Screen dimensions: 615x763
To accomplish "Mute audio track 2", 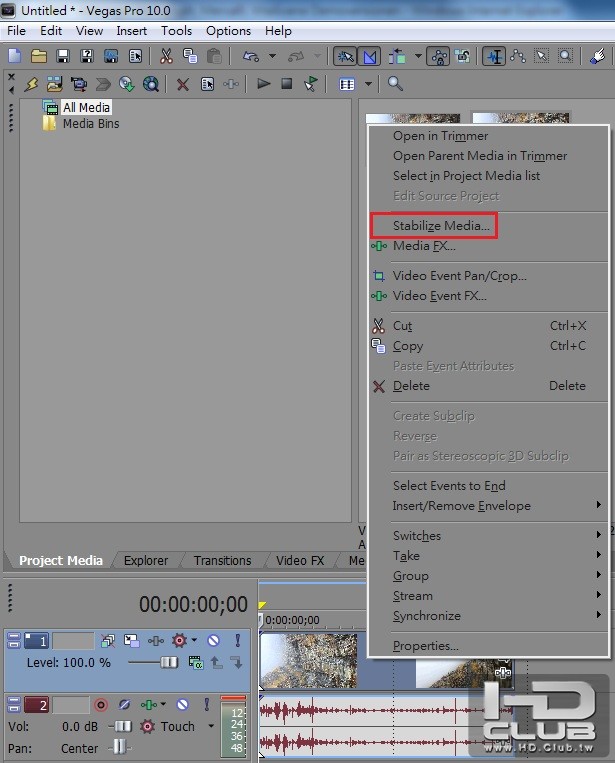I will [x=182, y=704].
